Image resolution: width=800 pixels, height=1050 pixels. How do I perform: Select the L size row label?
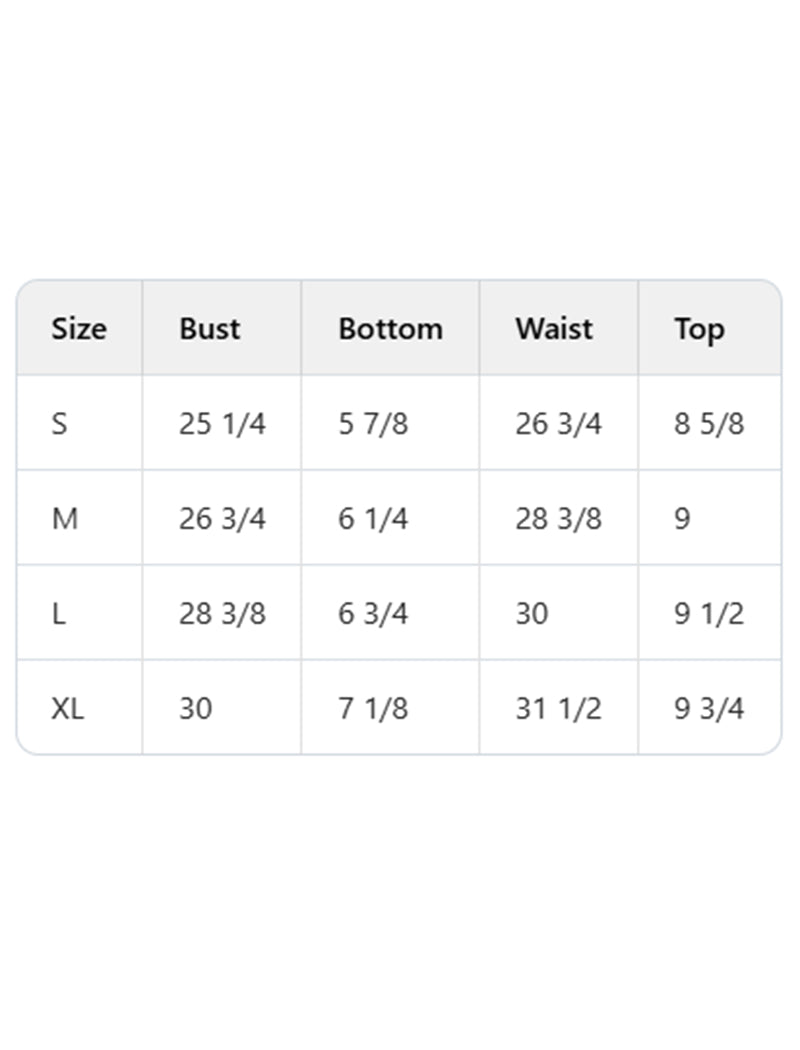(x=59, y=614)
